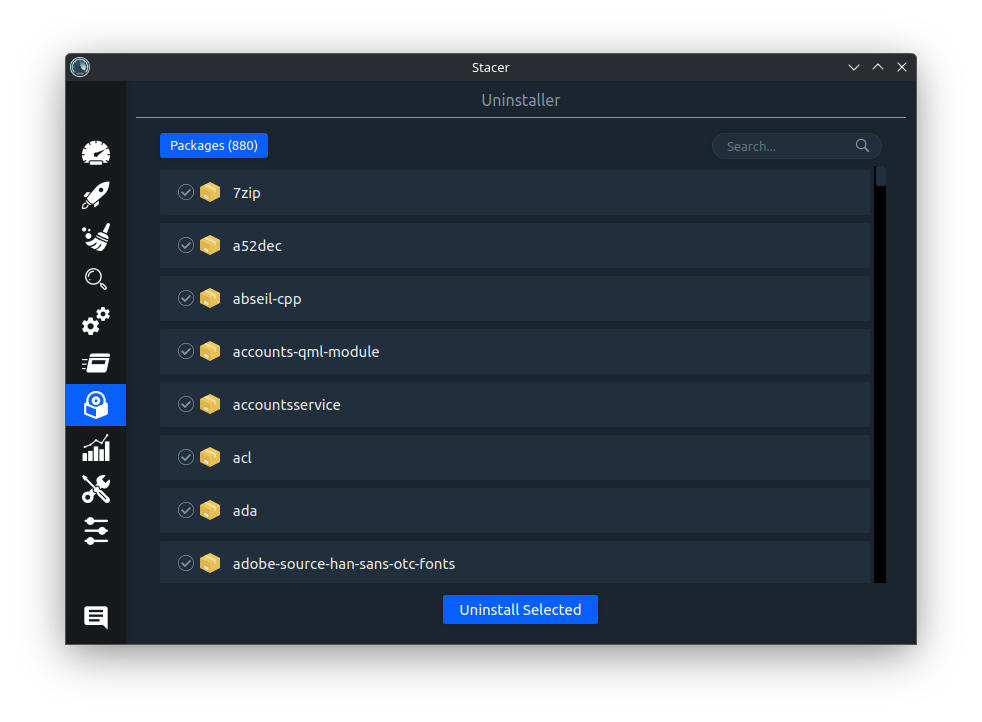This screenshot has height=722, width=982.
Task: Open Feedback chat bubble icon
Action: tap(96, 617)
